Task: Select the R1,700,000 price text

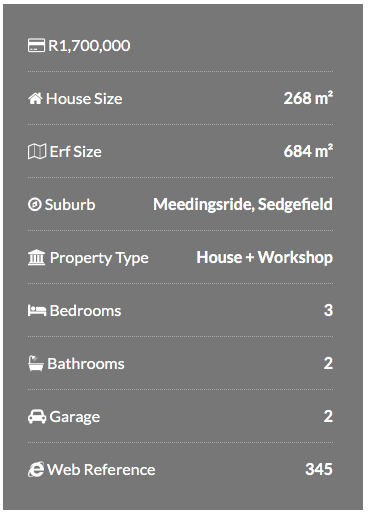Action: coord(89,46)
